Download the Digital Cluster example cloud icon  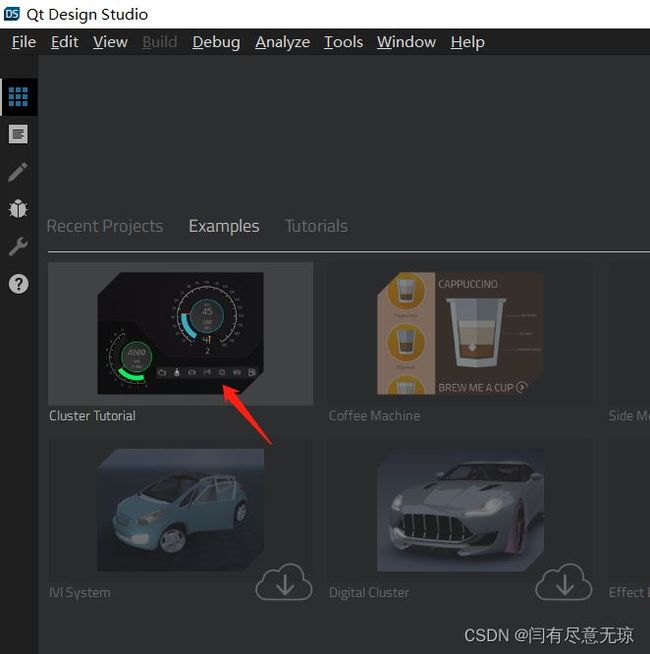click(x=564, y=582)
